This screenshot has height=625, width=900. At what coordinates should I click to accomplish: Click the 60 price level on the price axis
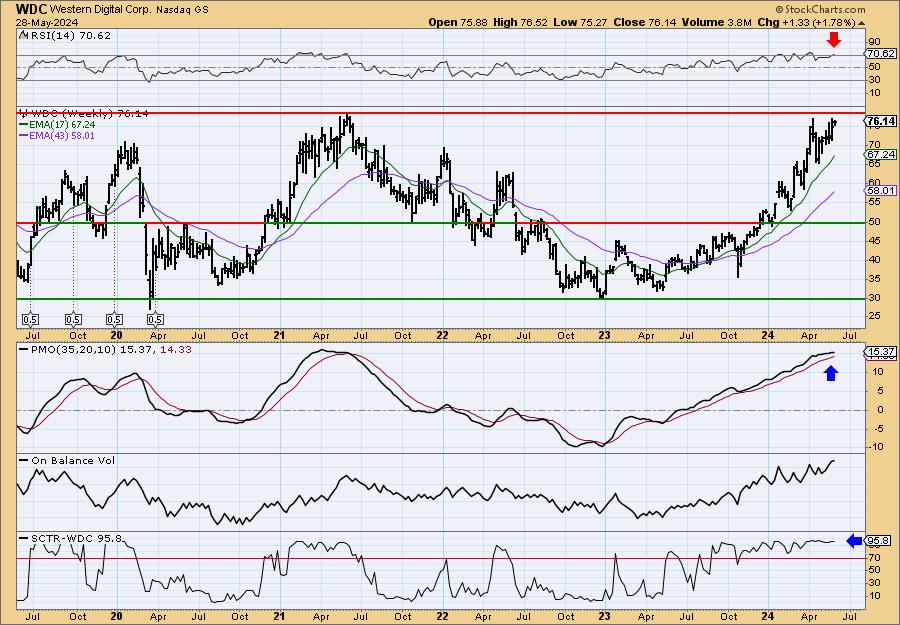click(874, 183)
